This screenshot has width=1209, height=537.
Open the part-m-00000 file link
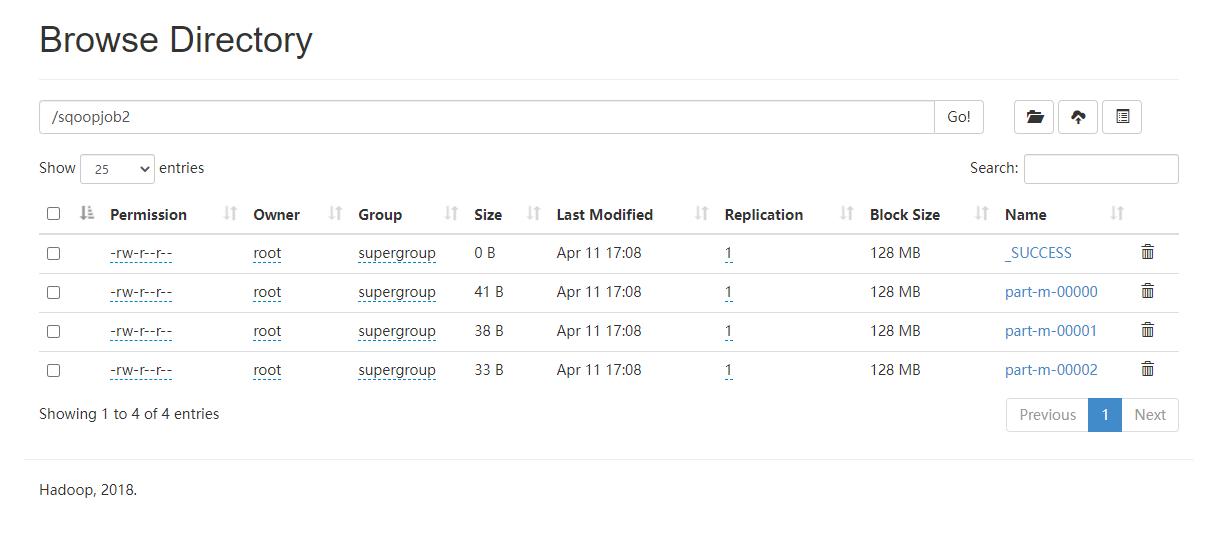(x=1051, y=292)
